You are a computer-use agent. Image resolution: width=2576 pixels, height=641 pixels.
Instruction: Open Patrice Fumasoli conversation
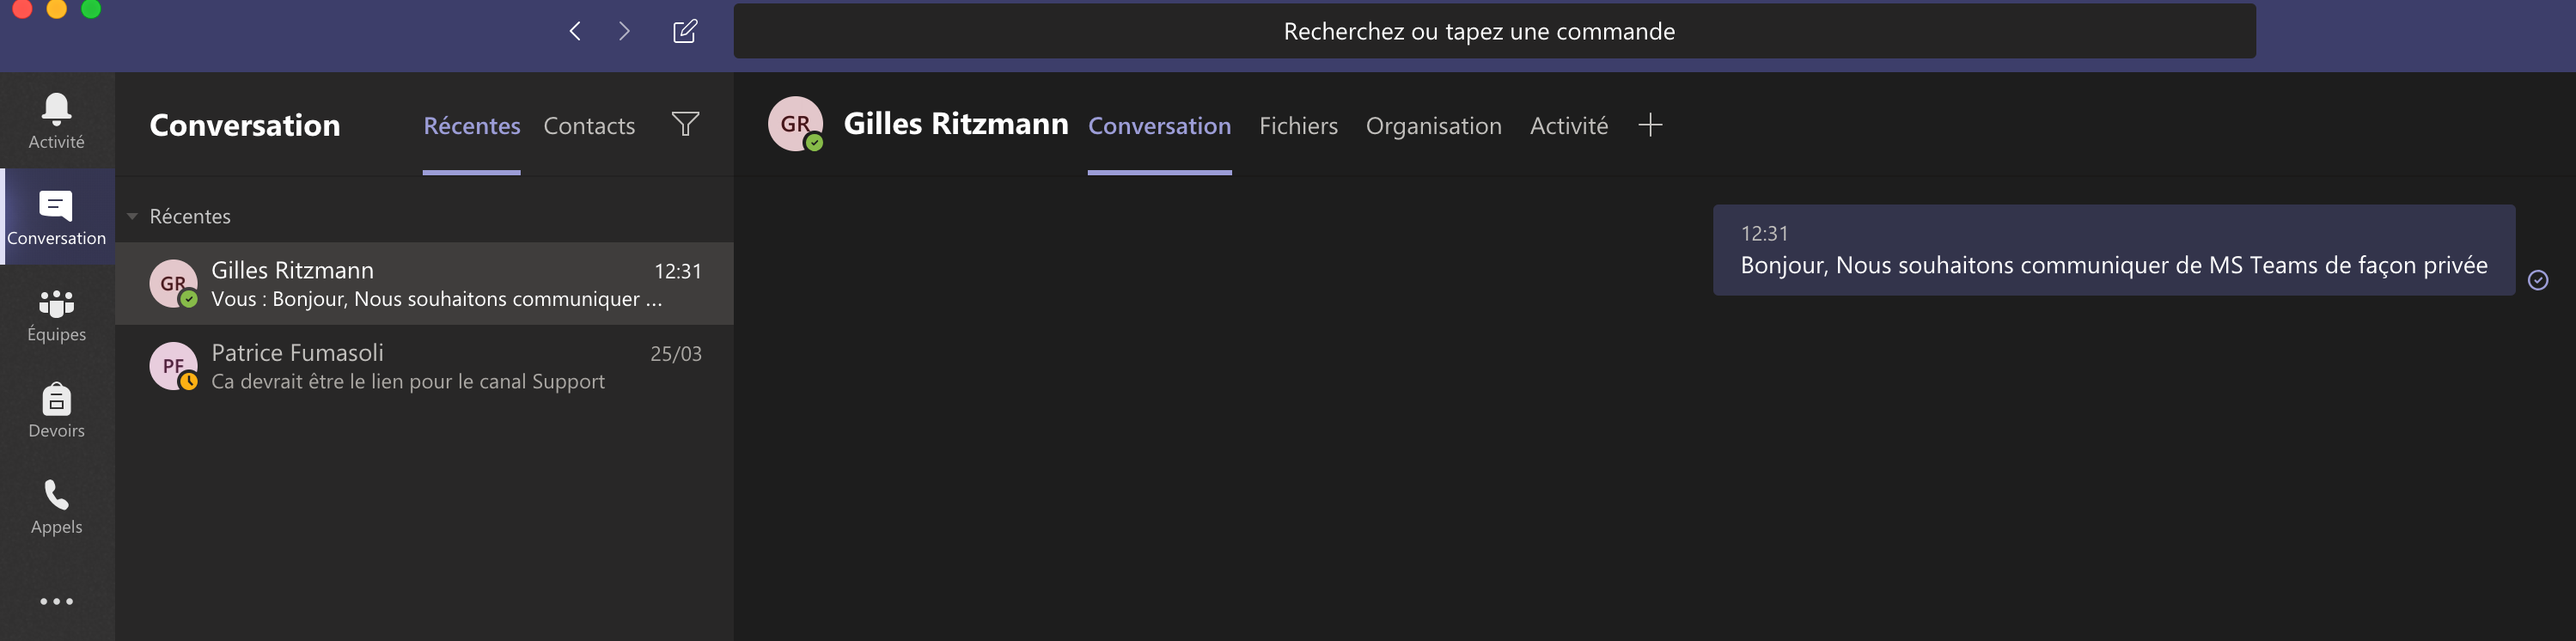point(425,367)
